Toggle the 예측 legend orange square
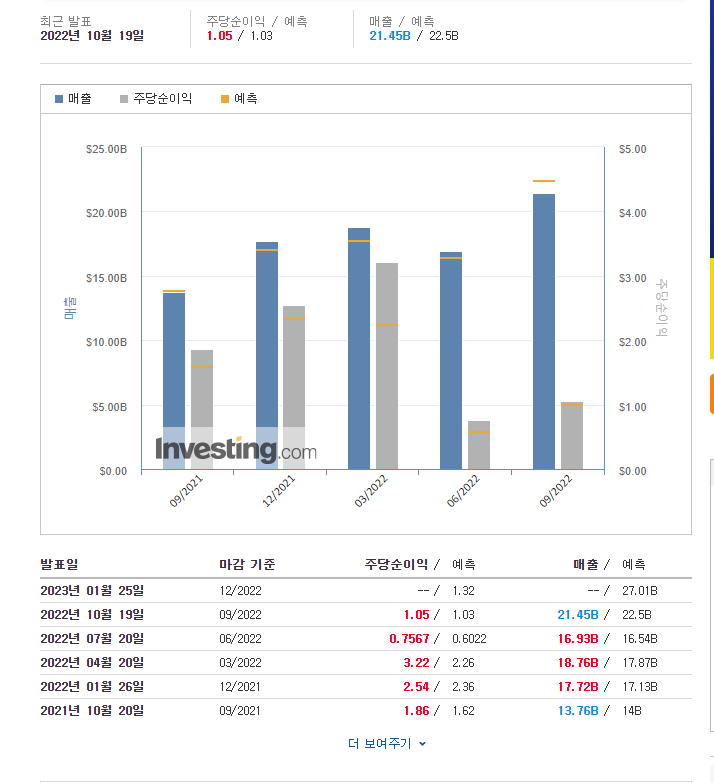Screen dimensions: 714x783 [x=225, y=99]
